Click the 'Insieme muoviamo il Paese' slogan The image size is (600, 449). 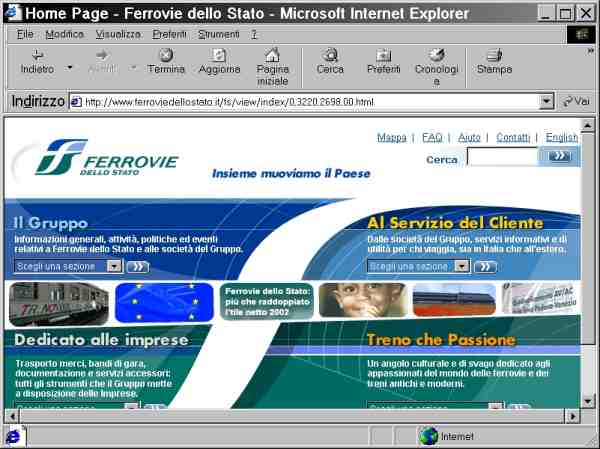point(291,173)
